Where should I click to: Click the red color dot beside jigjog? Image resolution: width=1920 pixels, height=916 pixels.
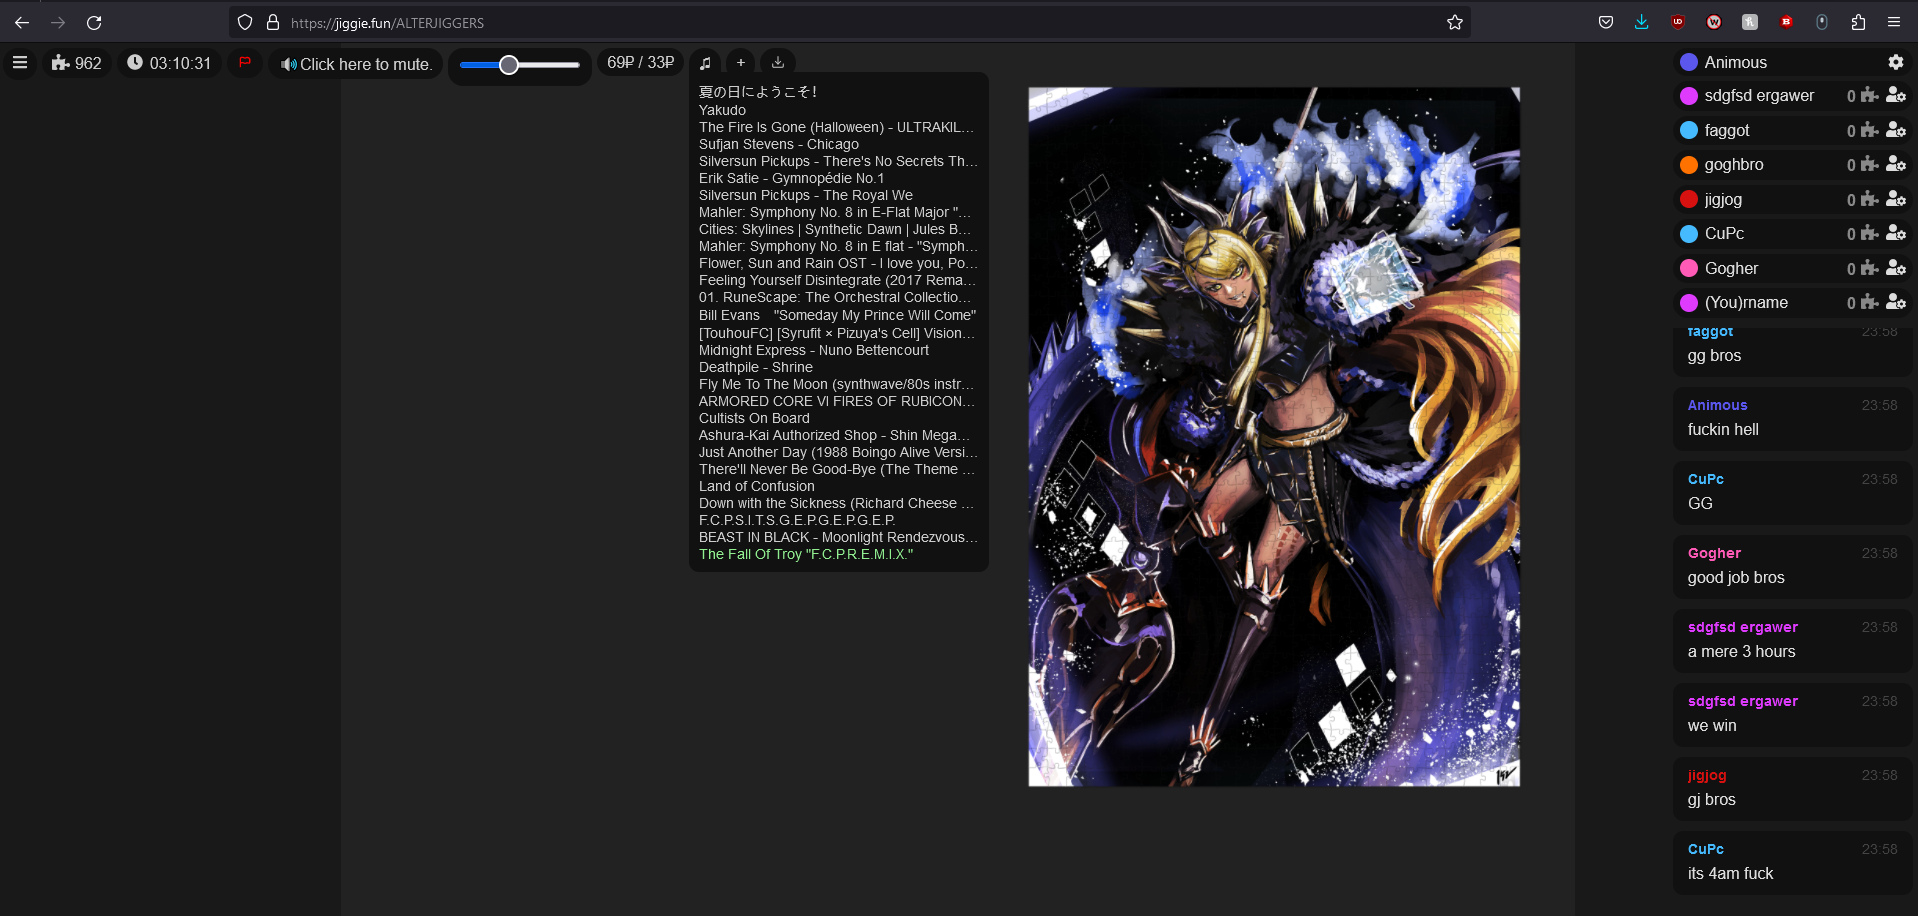tap(1689, 200)
